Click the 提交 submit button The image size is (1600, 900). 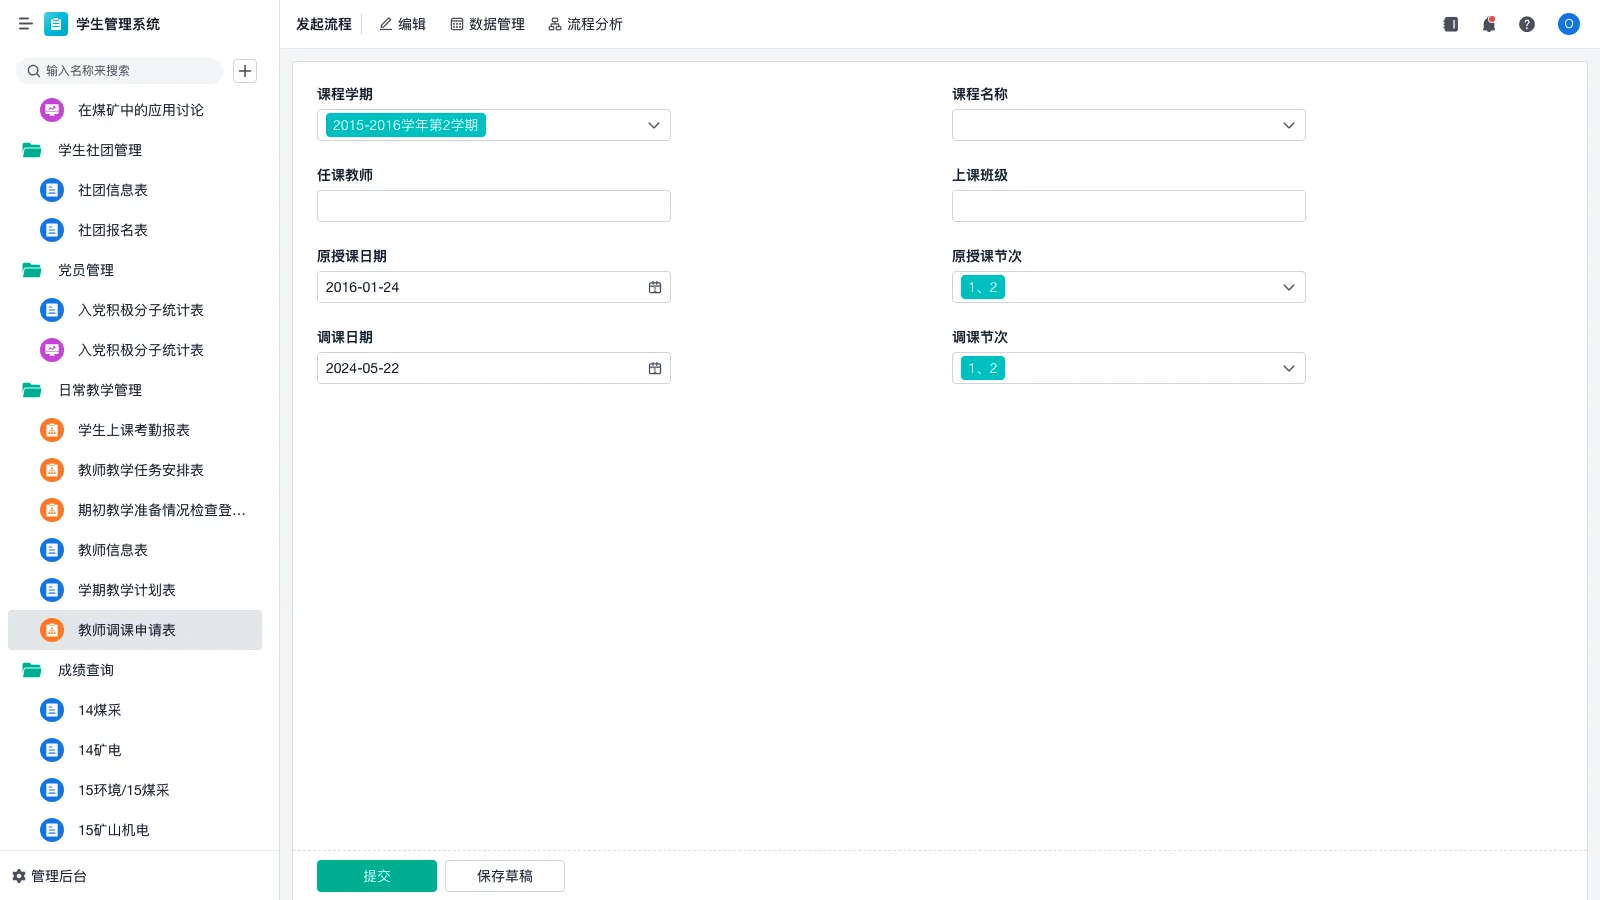coord(376,875)
